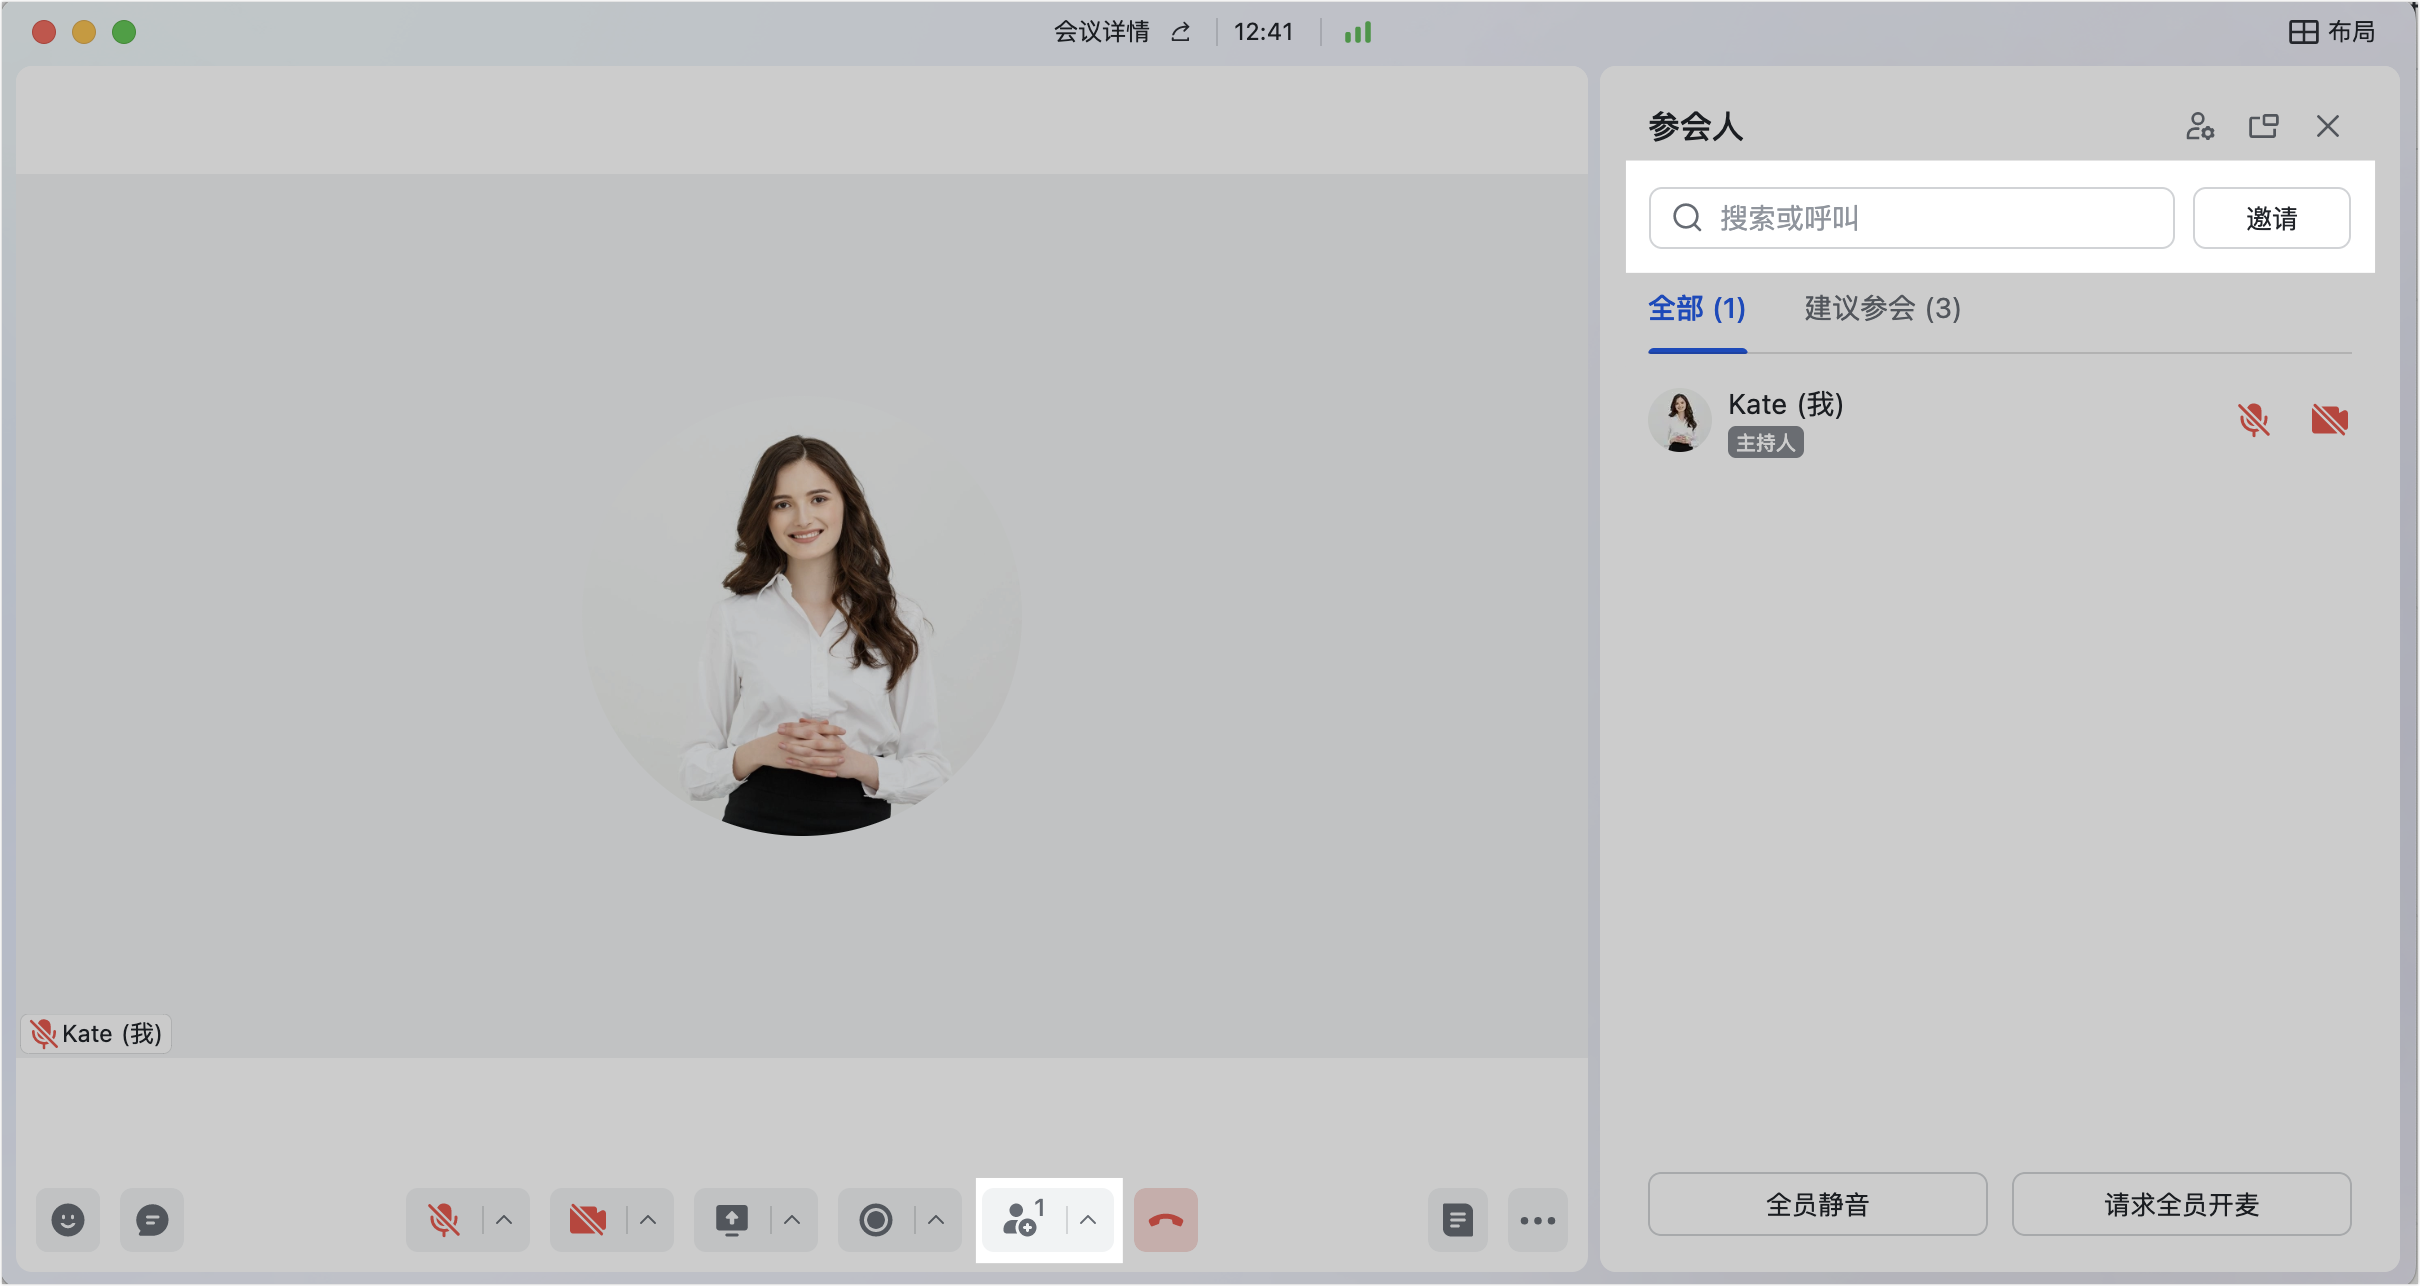Expand screen share options arrow
Viewport: 2420px width, 1286px height.
pos(792,1219)
